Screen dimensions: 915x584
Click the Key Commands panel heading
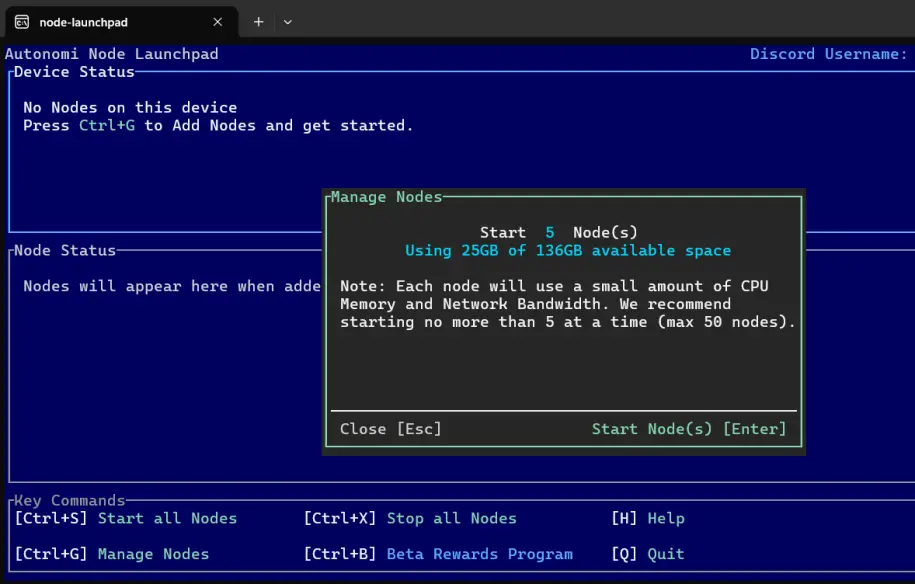[x=69, y=500]
